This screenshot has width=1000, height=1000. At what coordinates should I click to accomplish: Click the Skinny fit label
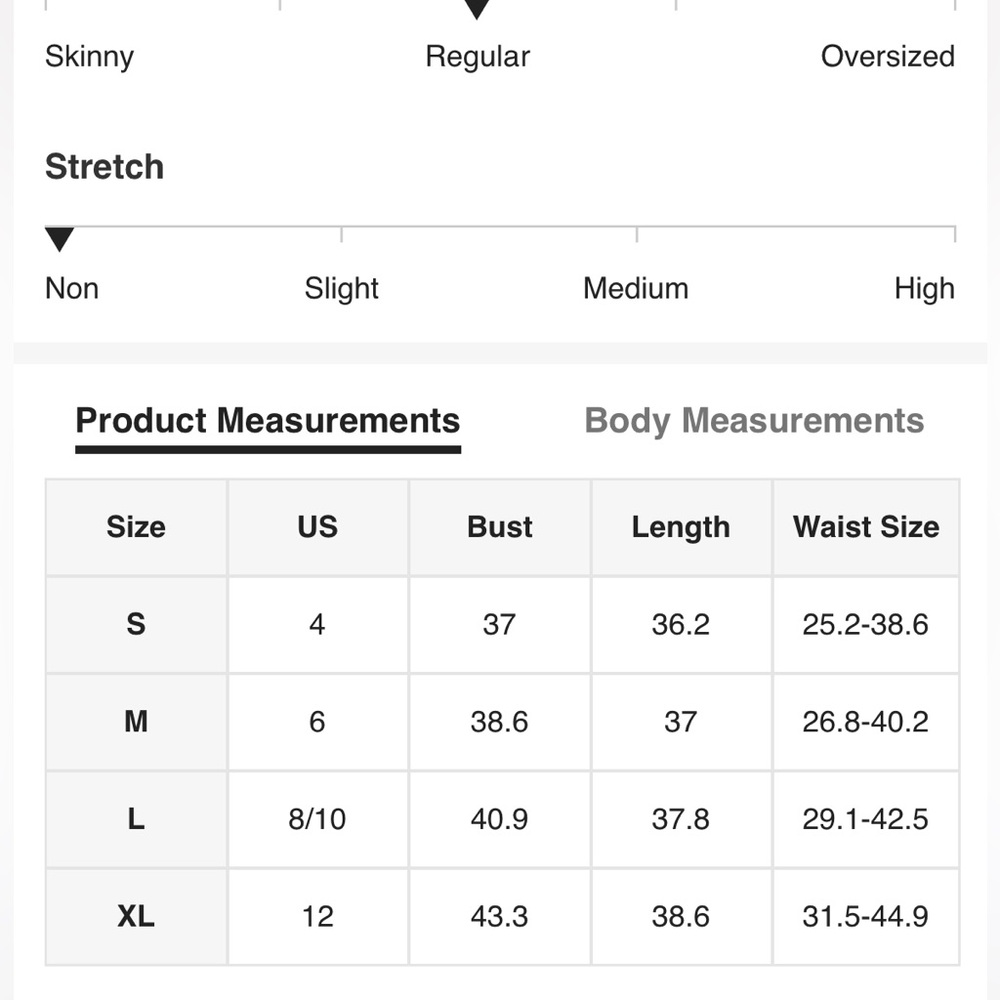click(89, 57)
